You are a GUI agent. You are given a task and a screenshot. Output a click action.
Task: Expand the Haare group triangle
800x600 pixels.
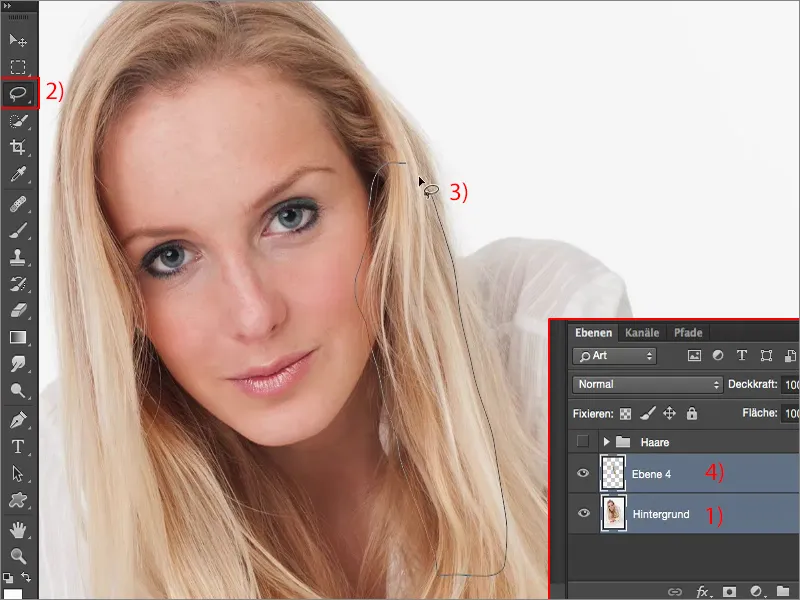[x=606, y=442]
